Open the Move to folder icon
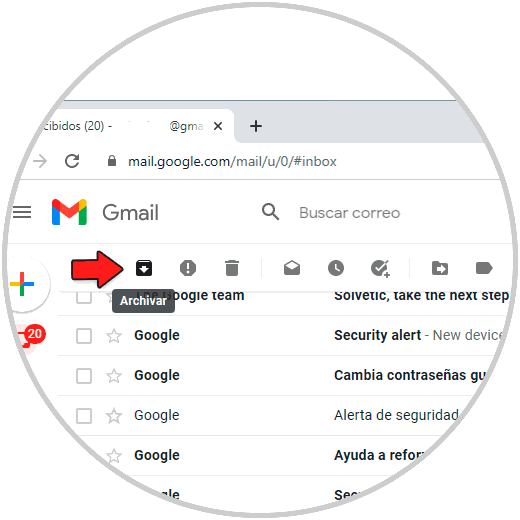The image size is (520, 520). (x=440, y=268)
